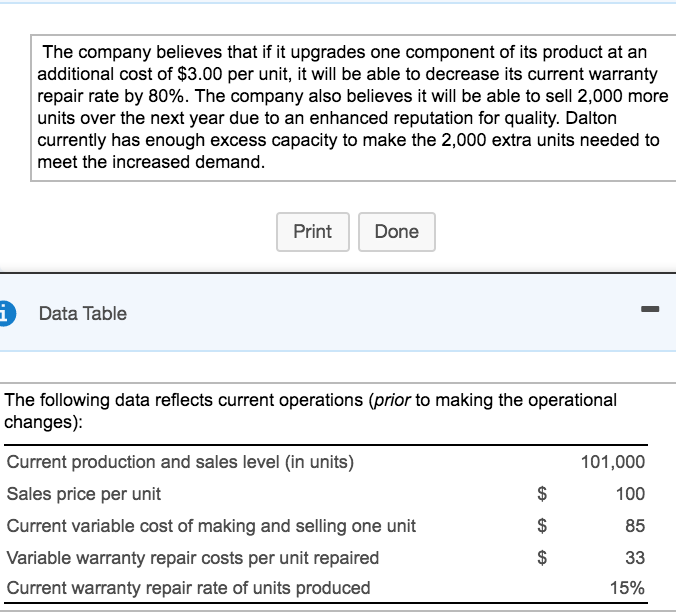Select "Variable warranty repair costs per unit repaired"
Screen dimensions: 676x614
[x=193, y=557]
